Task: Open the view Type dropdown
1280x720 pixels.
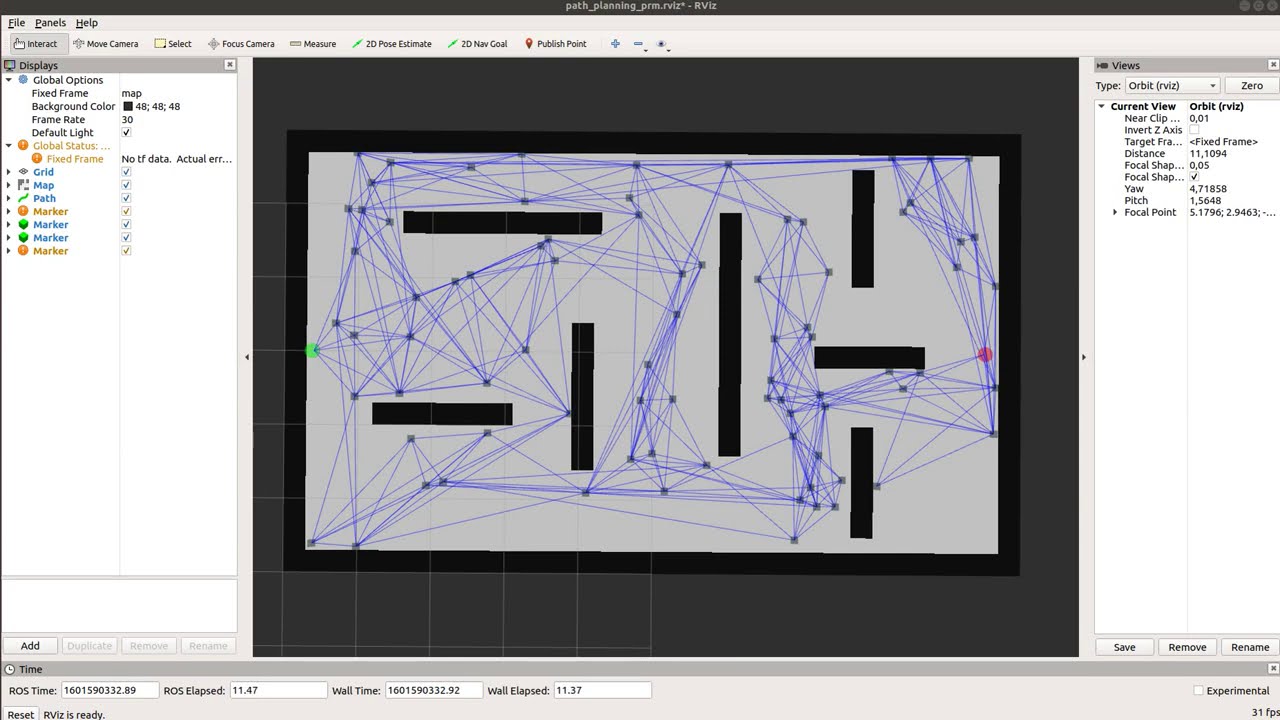Action: click(x=1173, y=86)
